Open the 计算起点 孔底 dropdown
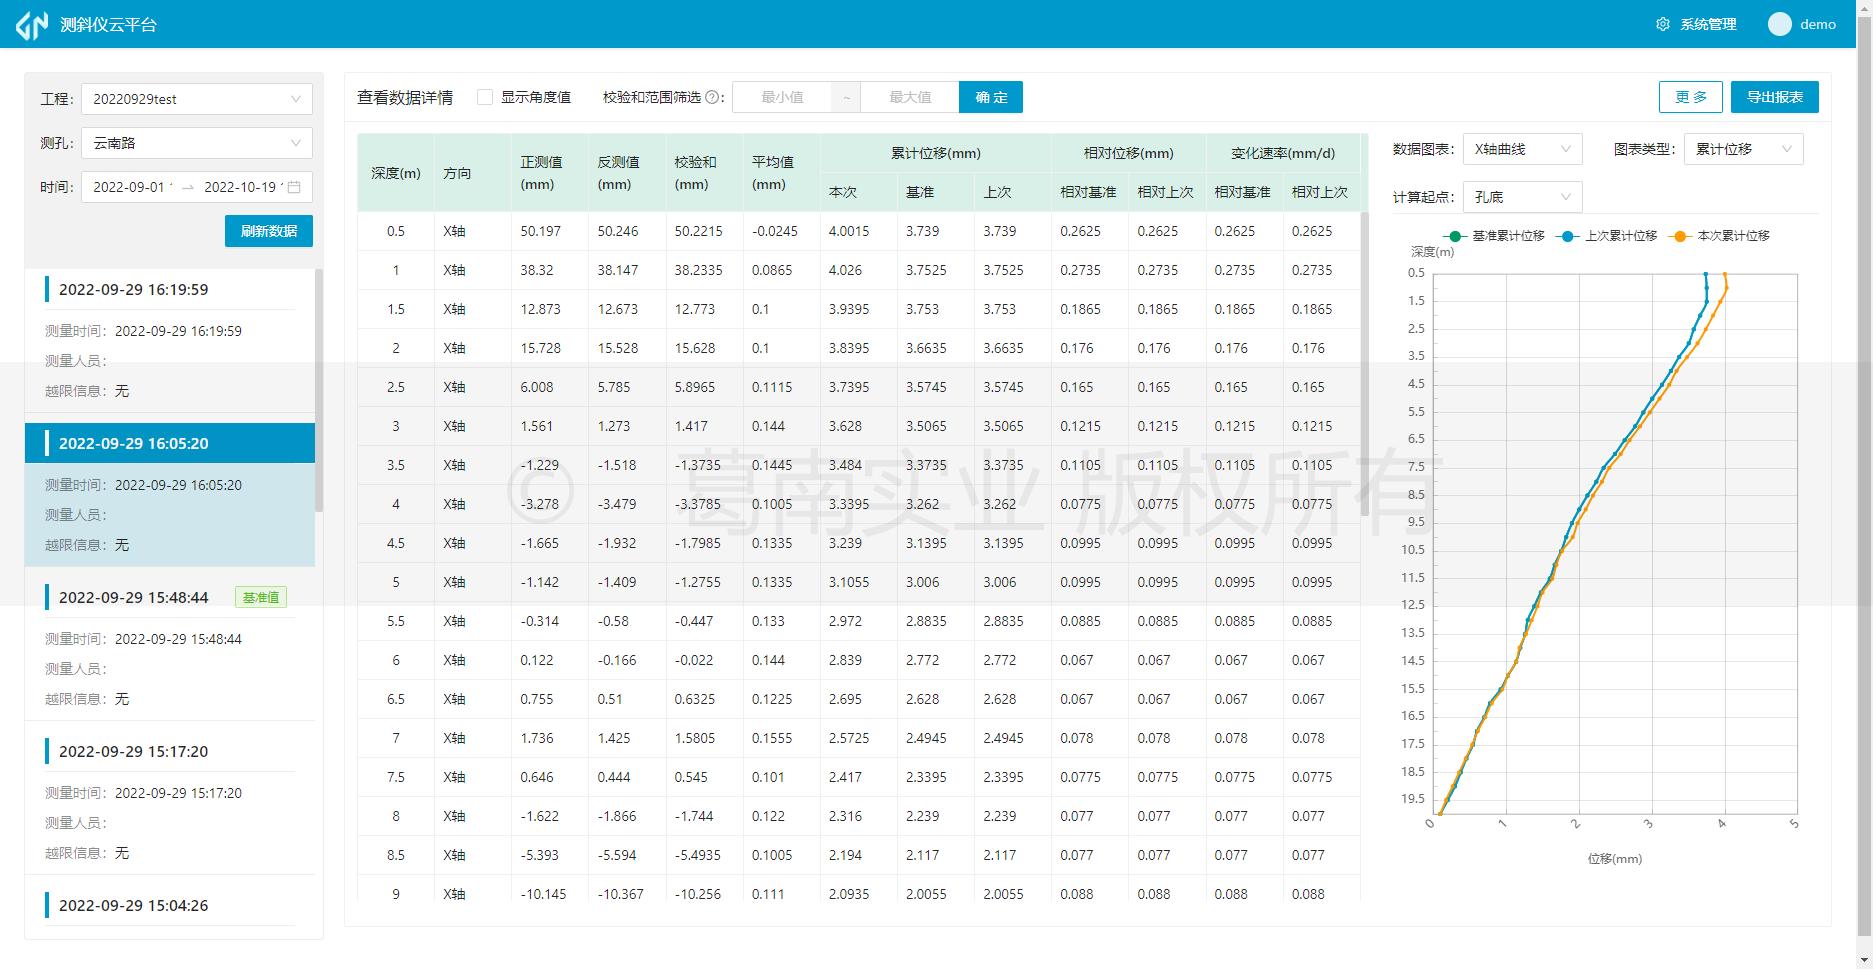 pos(1523,197)
